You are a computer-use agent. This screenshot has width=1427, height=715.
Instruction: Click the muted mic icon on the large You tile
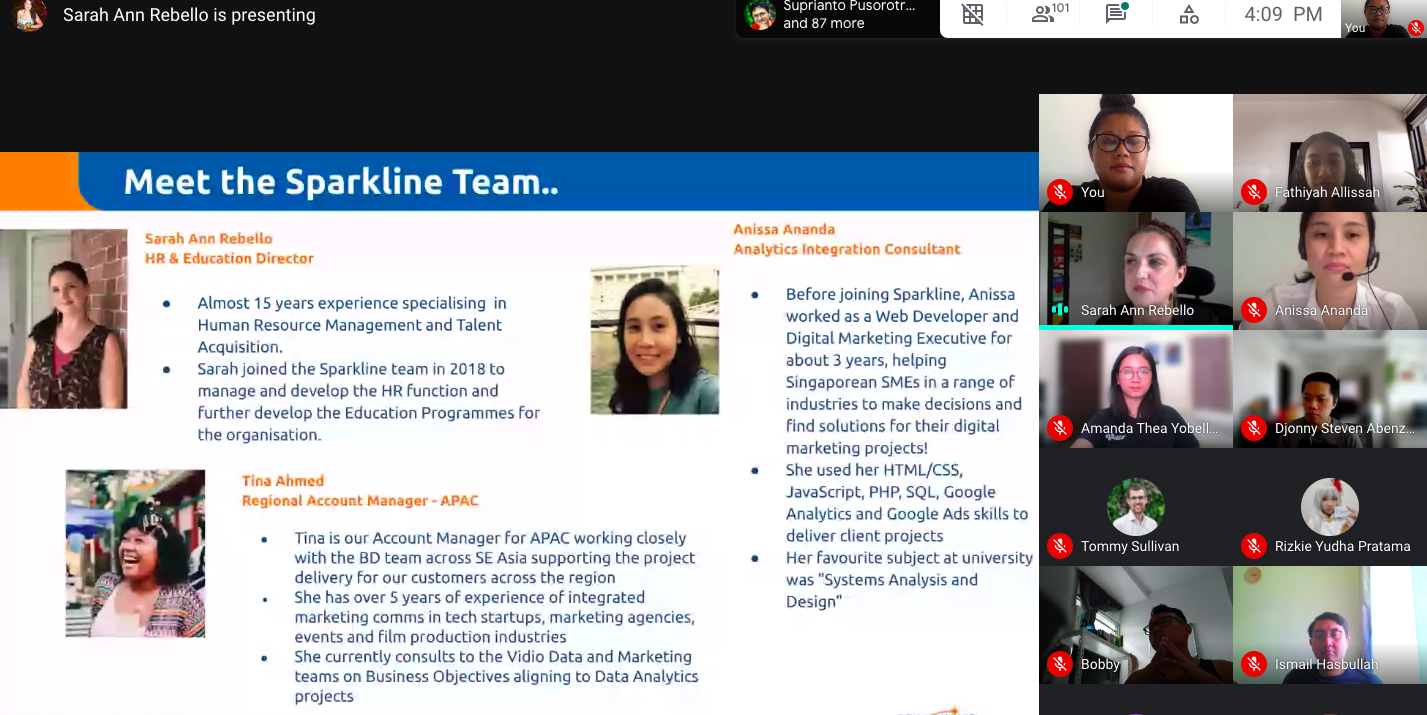(1059, 192)
